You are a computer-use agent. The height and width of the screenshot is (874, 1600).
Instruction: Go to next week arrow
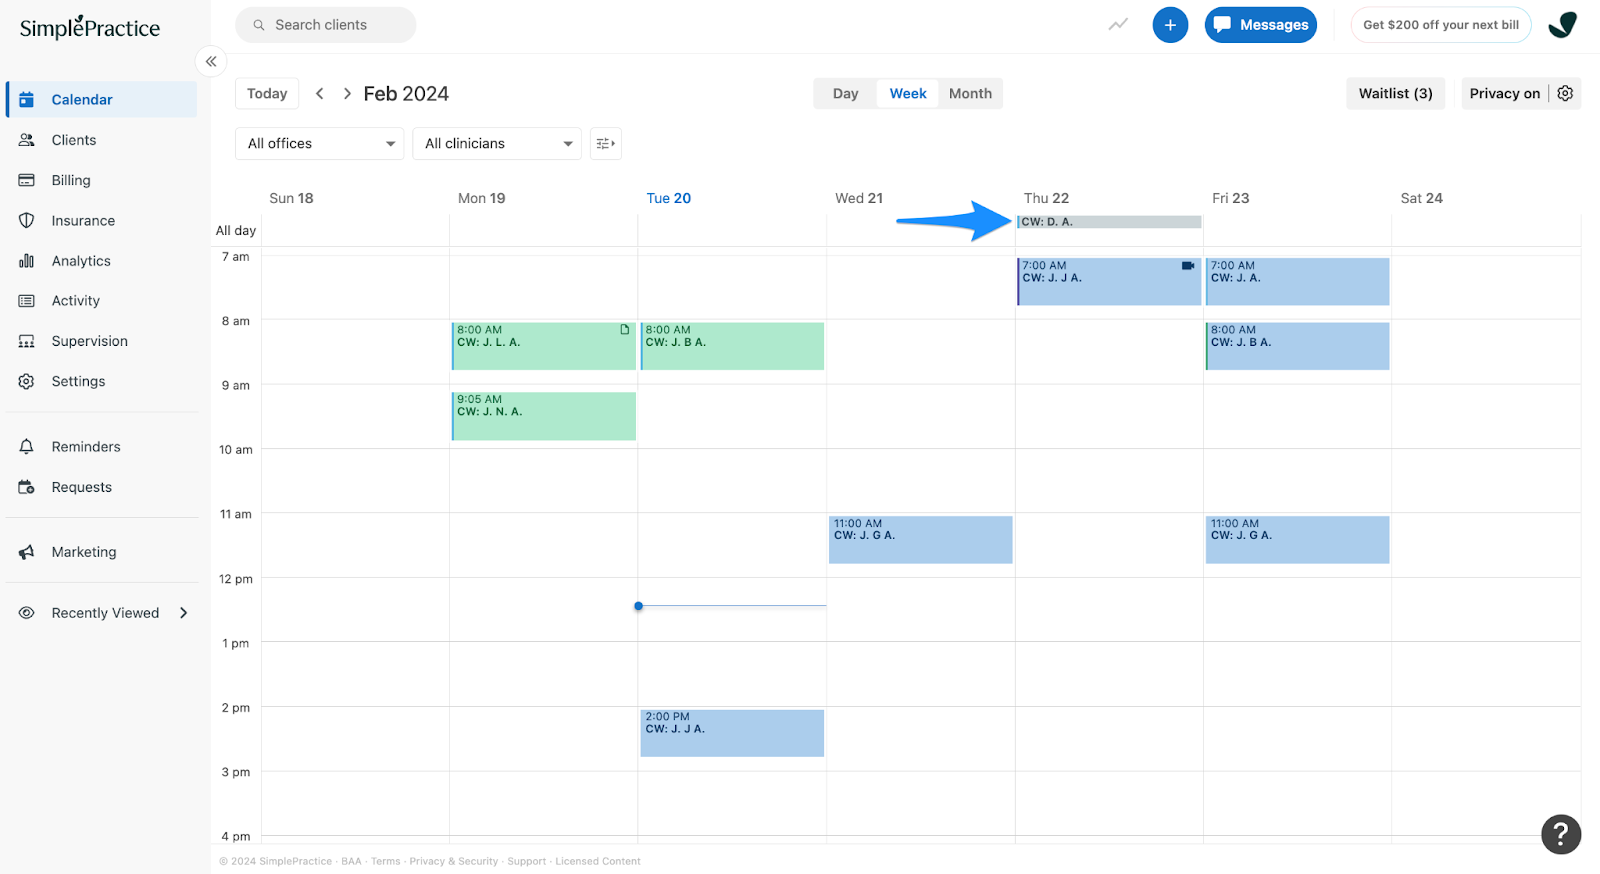pos(347,94)
